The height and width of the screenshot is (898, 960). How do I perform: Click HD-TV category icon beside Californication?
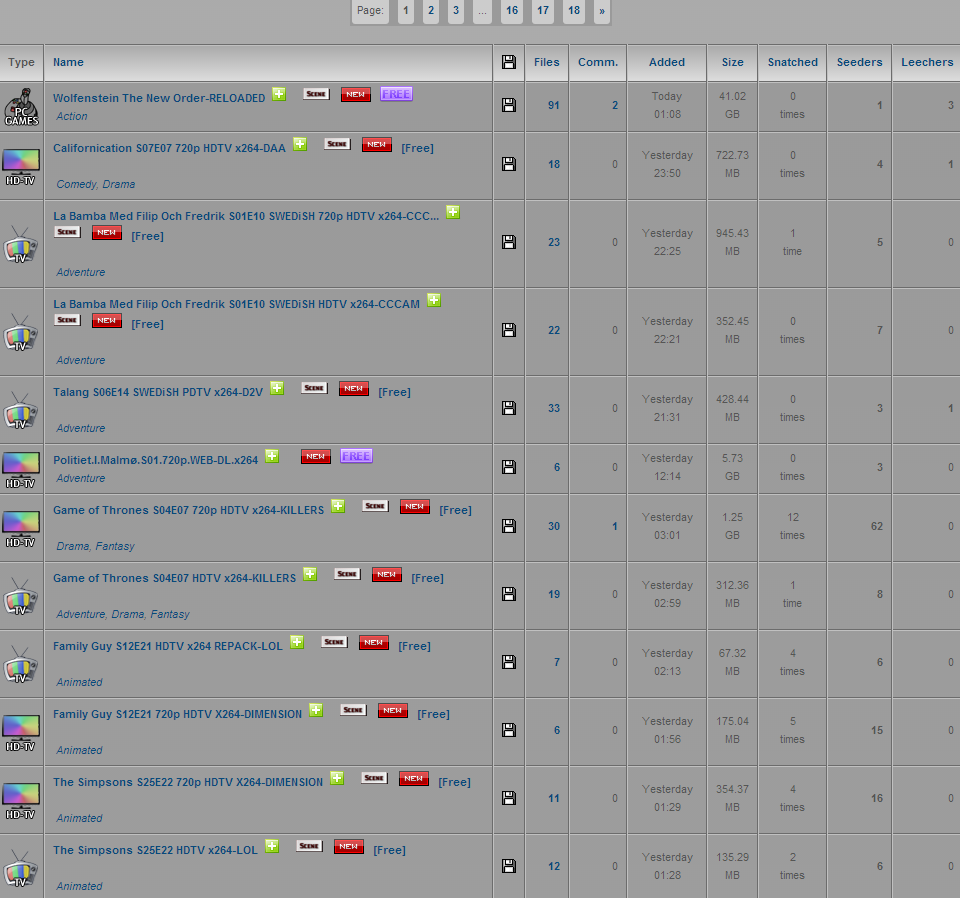coord(21,167)
